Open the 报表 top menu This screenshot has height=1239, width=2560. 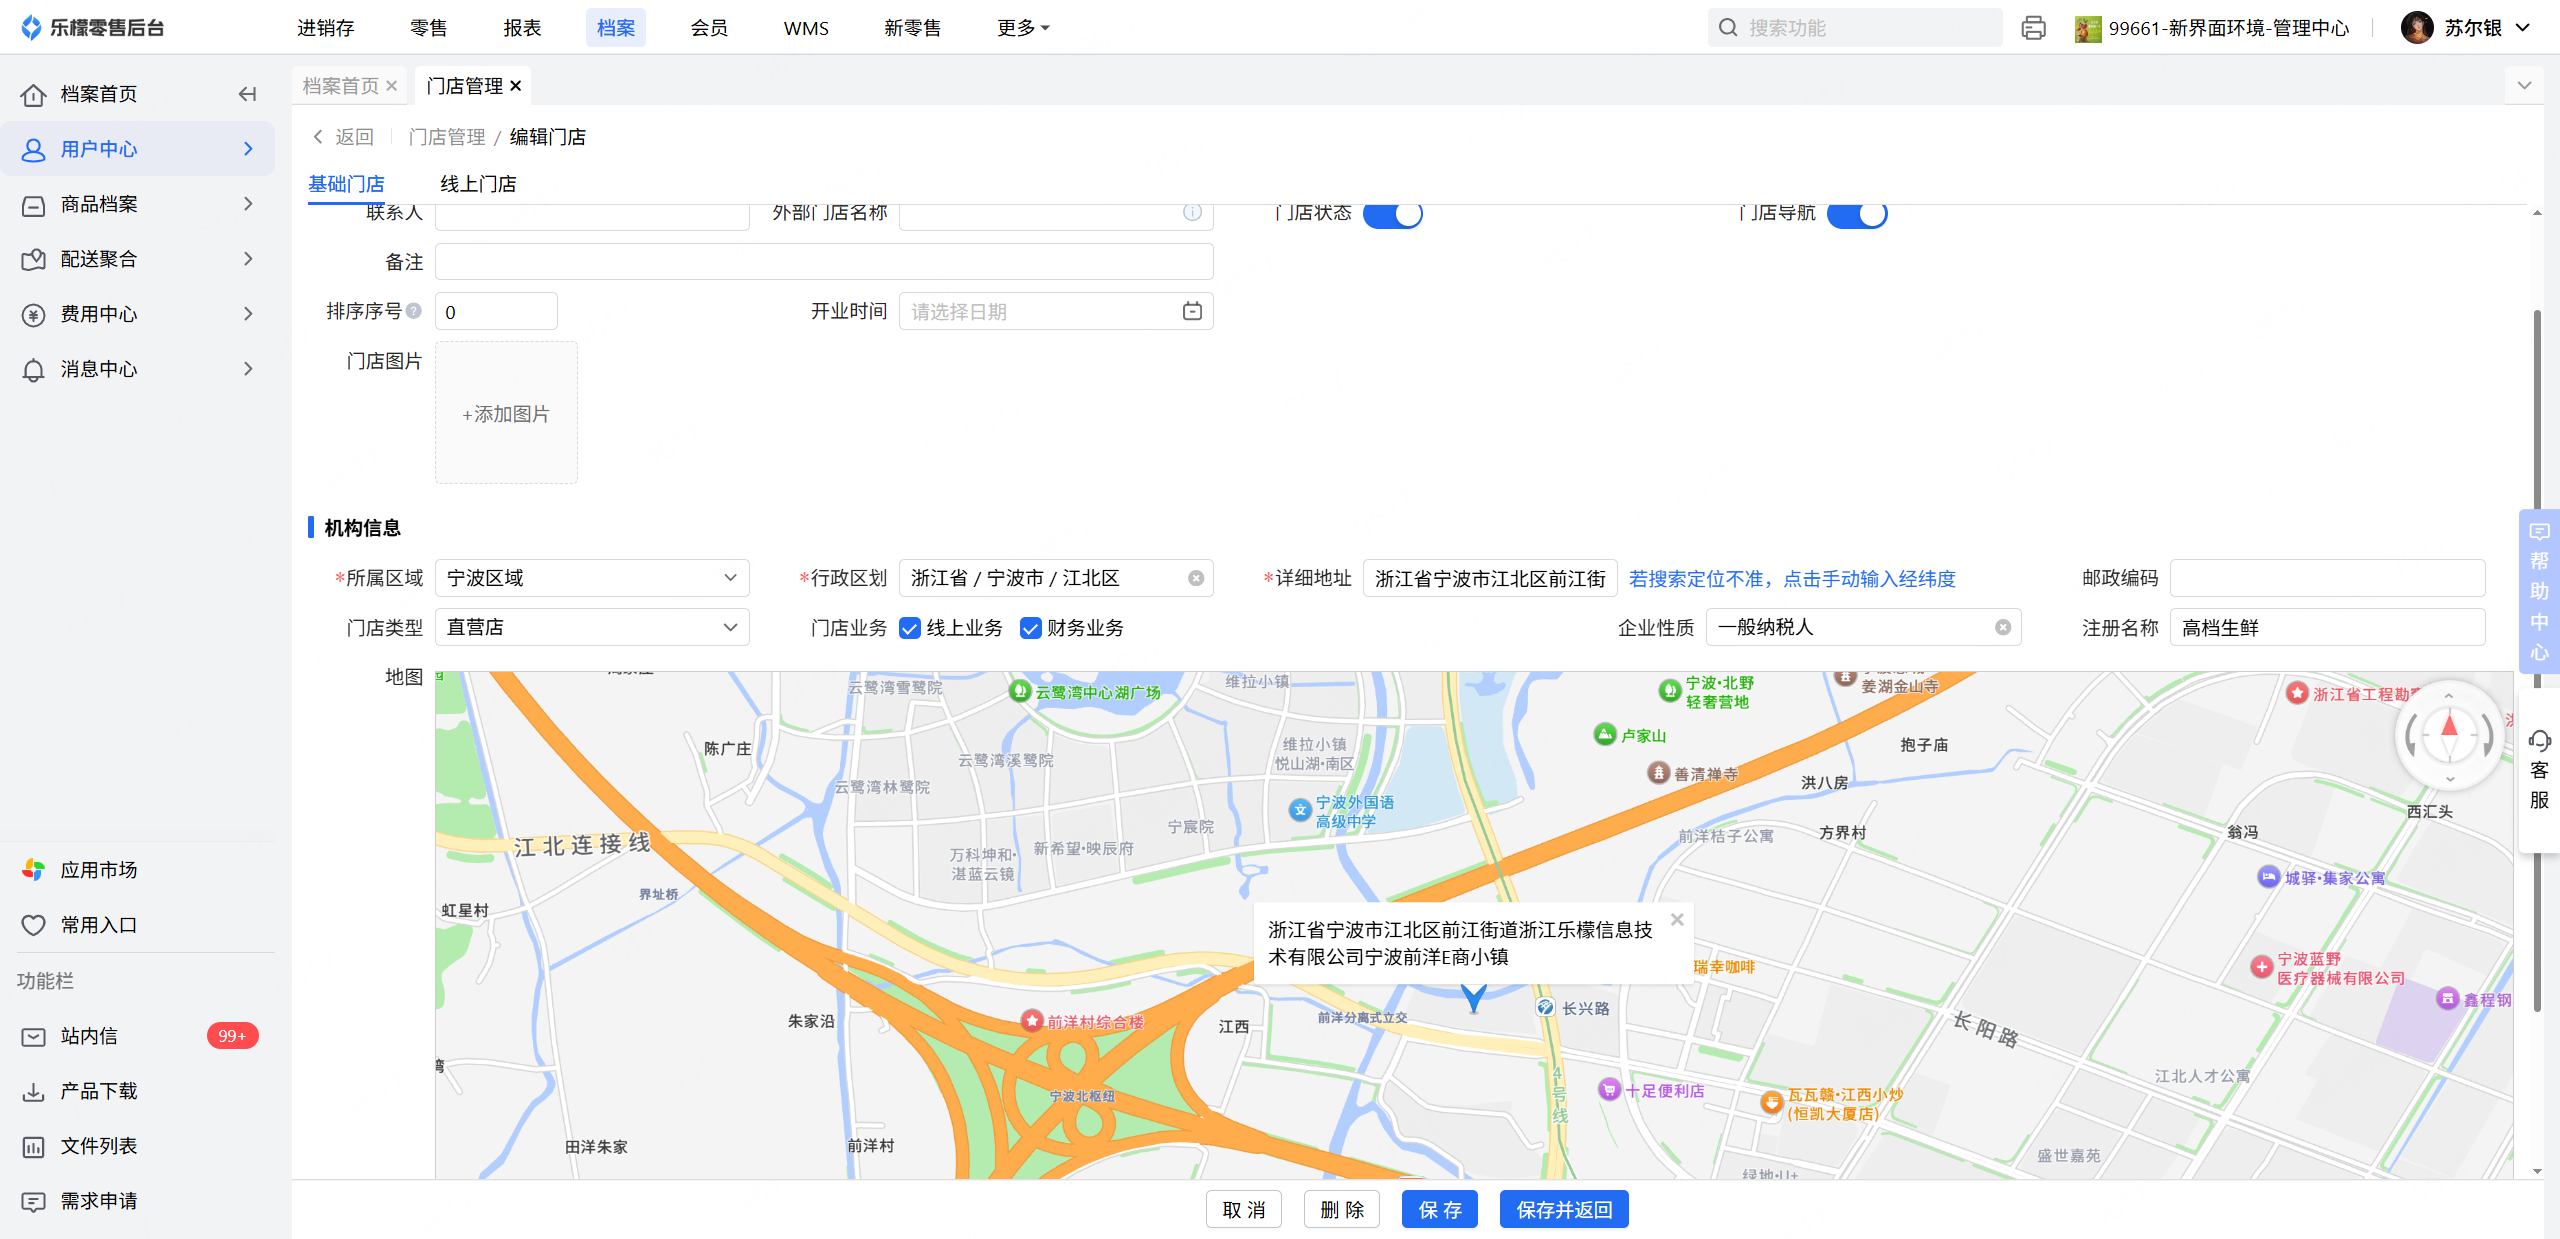[x=522, y=28]
